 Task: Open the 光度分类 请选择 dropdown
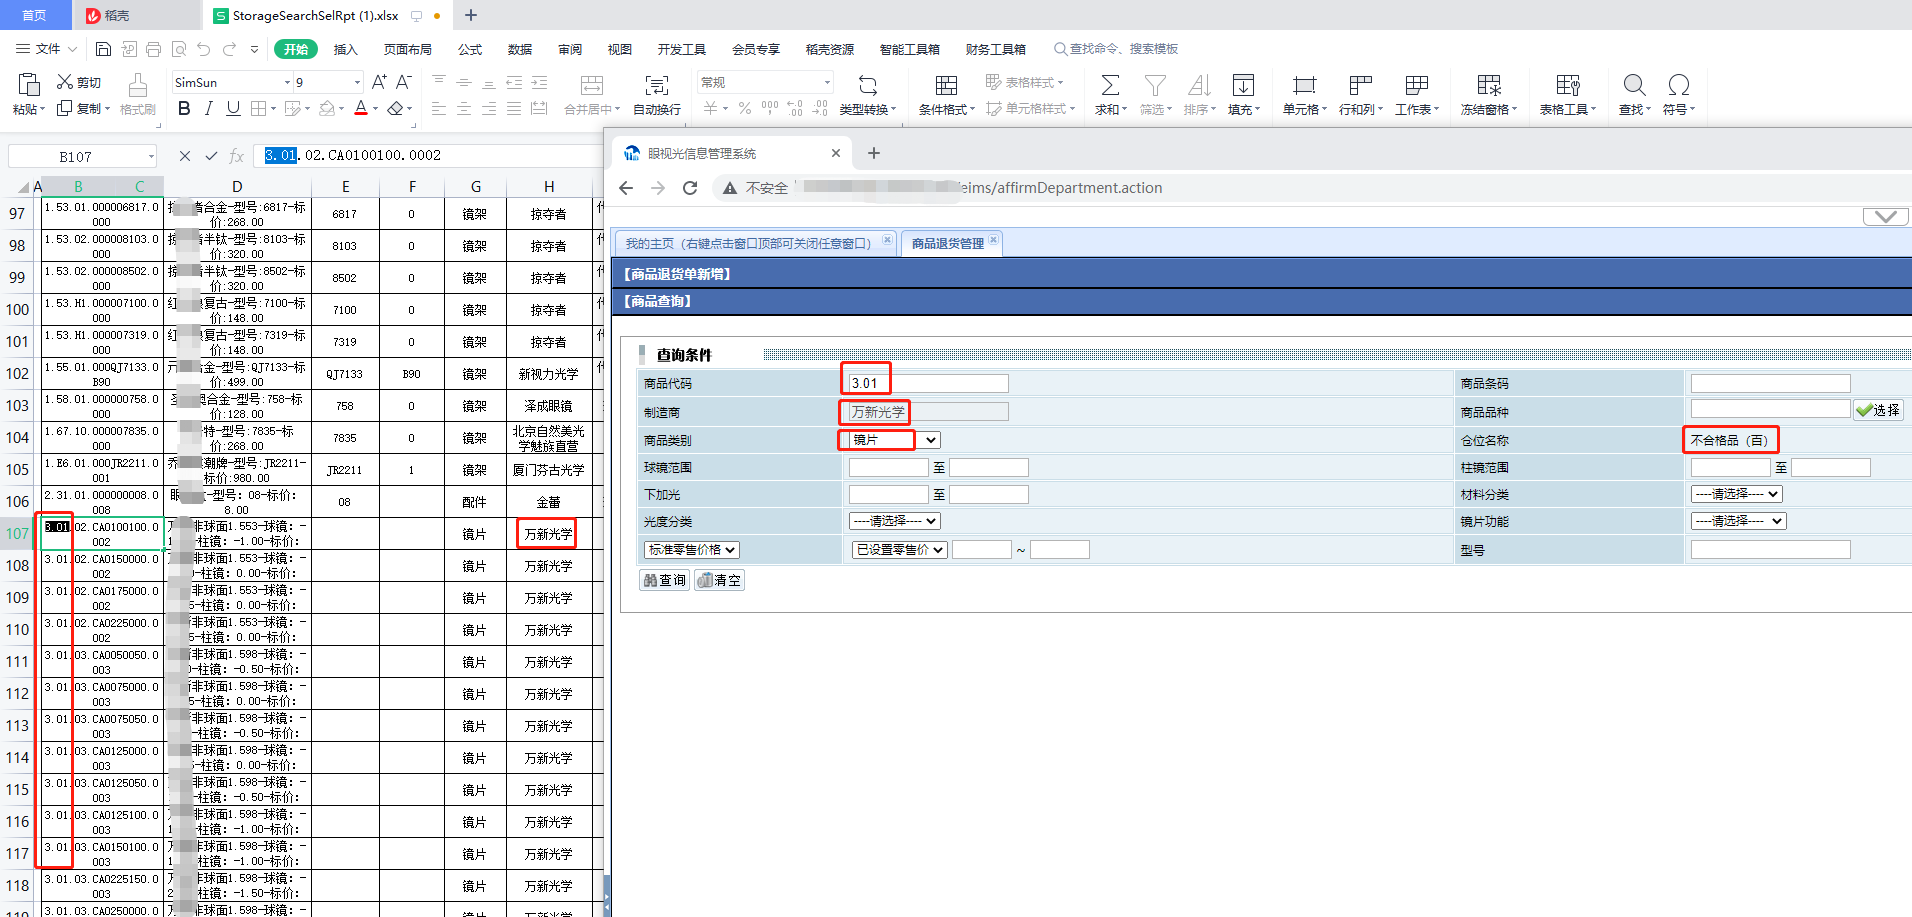click(x=895, y=521)
